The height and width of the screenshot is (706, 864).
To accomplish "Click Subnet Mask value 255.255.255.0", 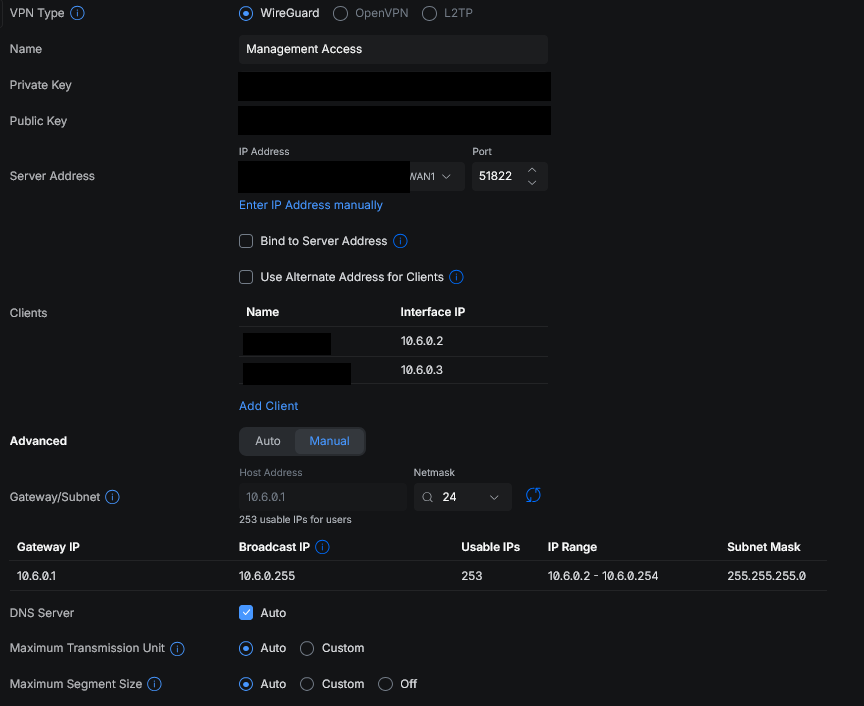I will click(x=766, y=576).
